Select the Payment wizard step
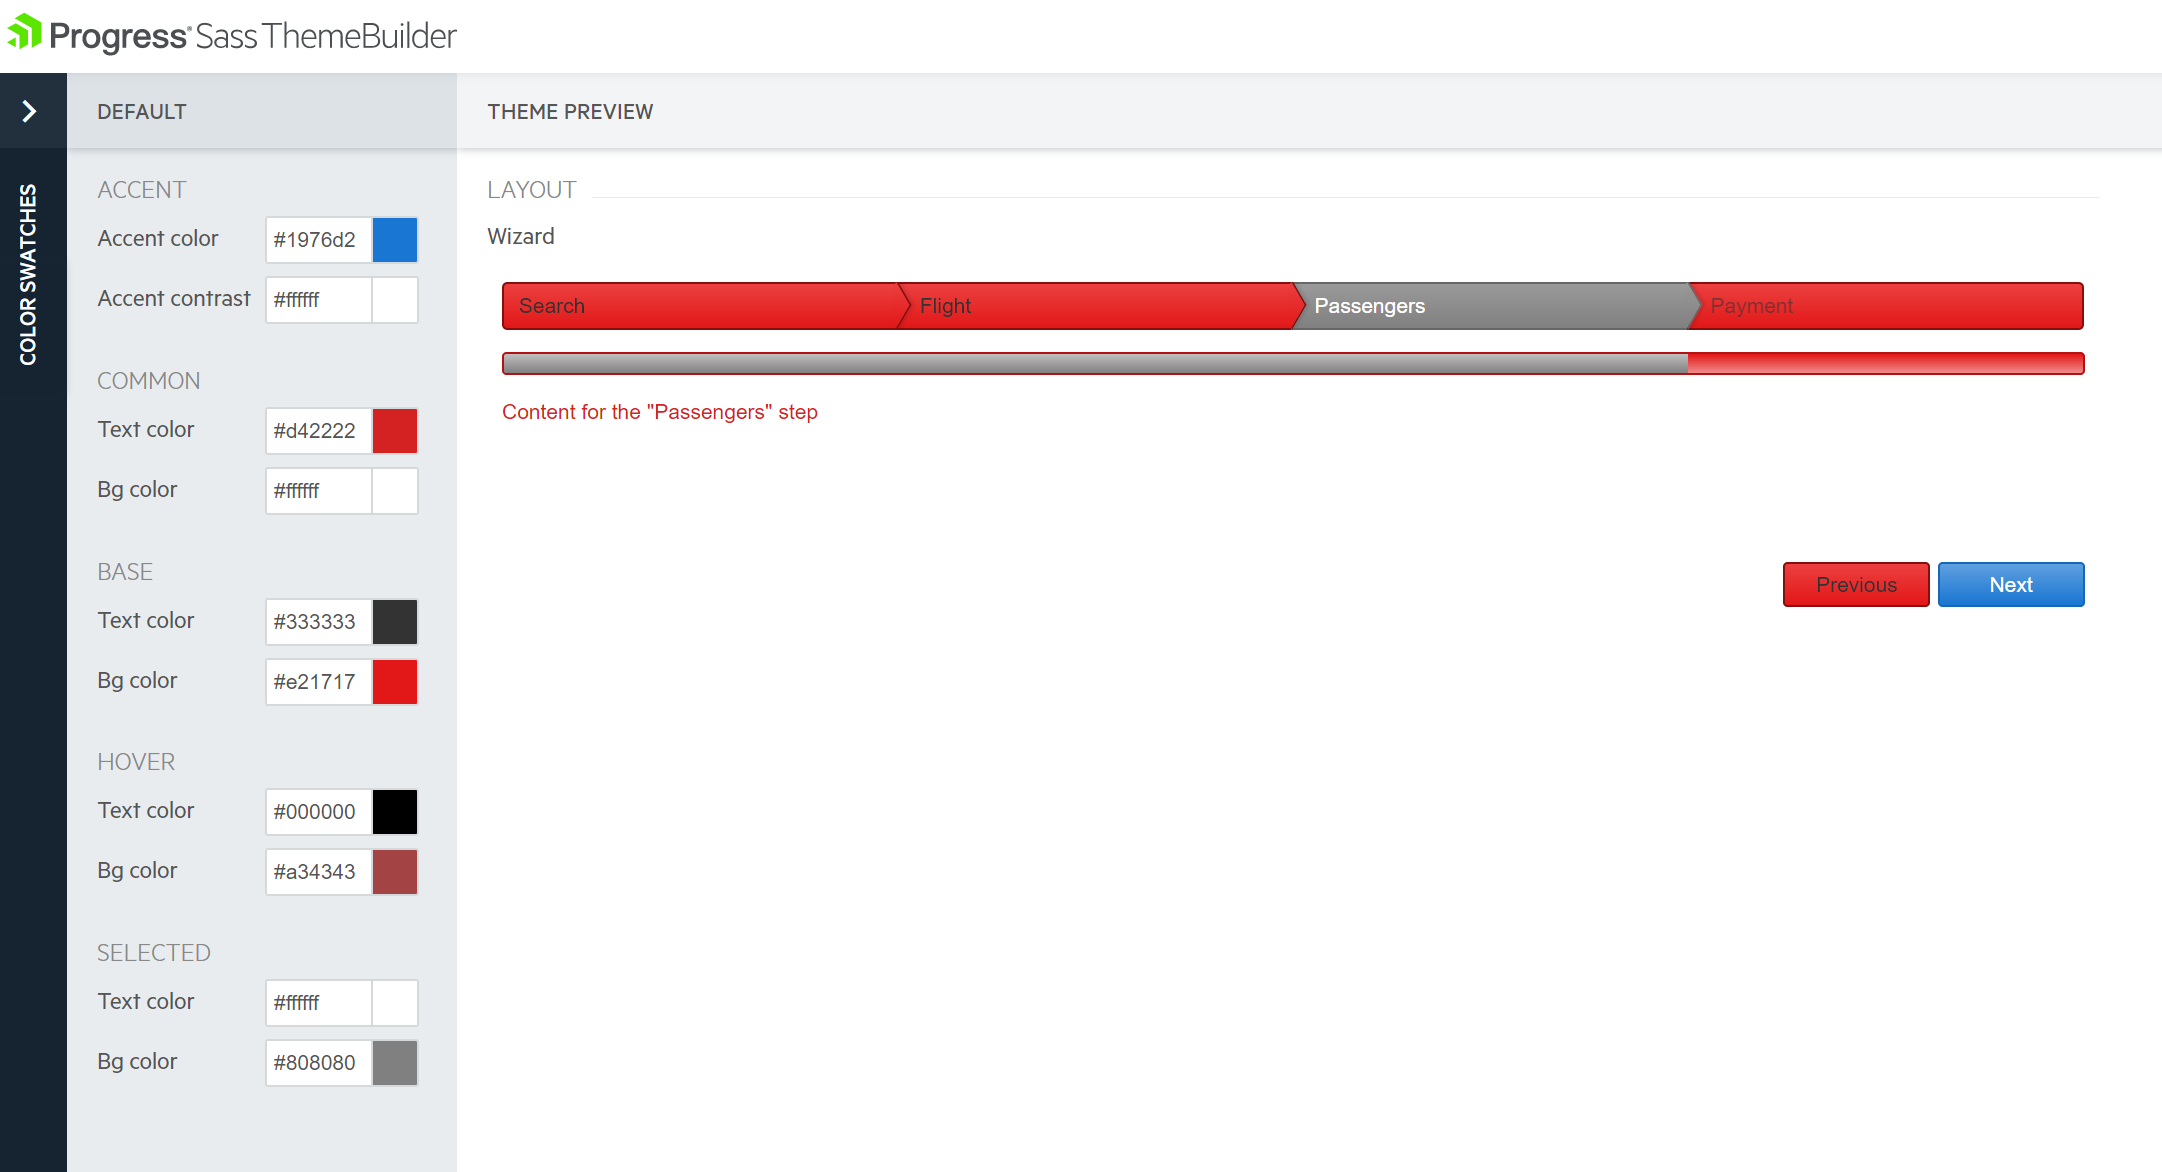The width and height of the screenshot is (2162, 1172). click(x=1885, y=306)
